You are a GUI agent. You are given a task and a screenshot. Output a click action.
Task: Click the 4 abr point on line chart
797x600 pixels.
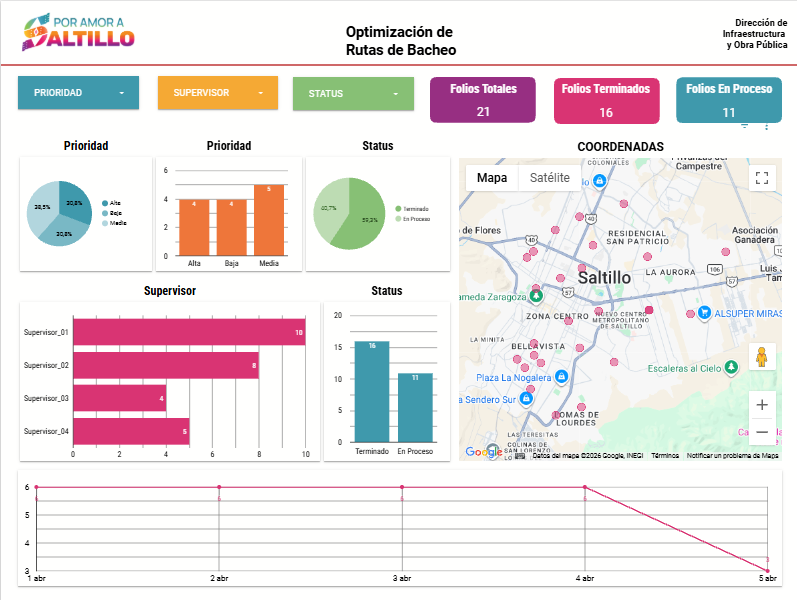[x=585, y=487]
